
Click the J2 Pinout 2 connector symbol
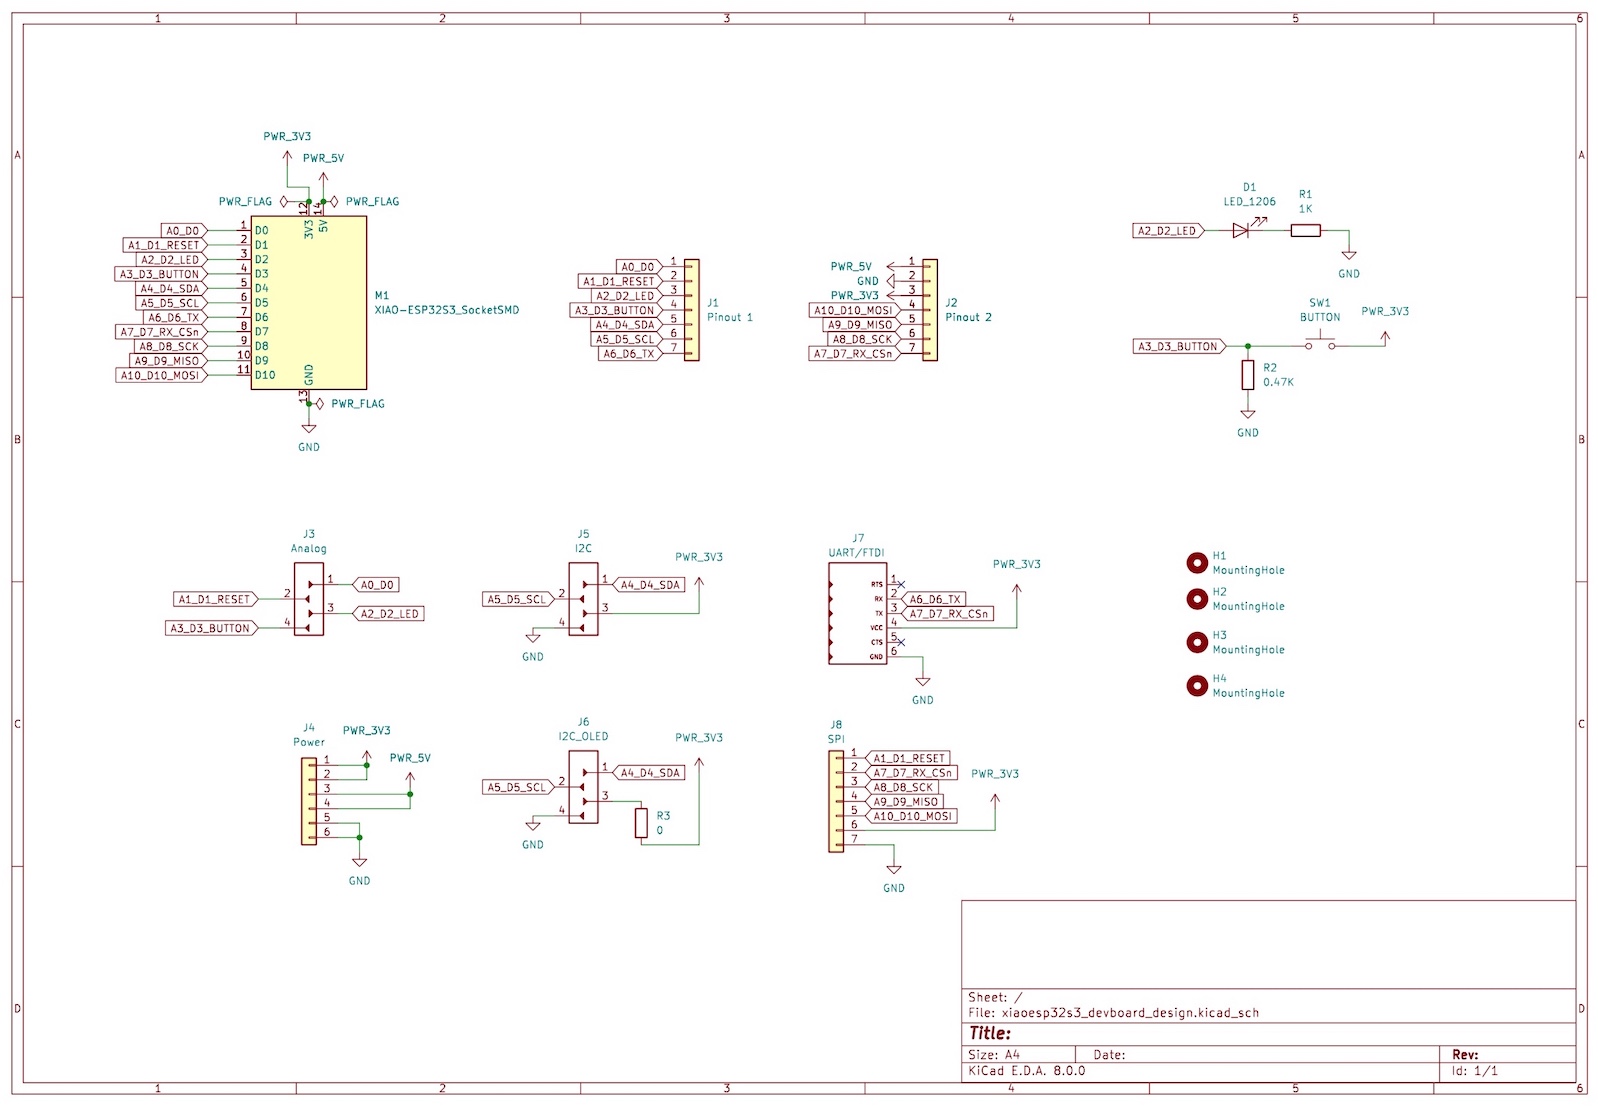929,310
